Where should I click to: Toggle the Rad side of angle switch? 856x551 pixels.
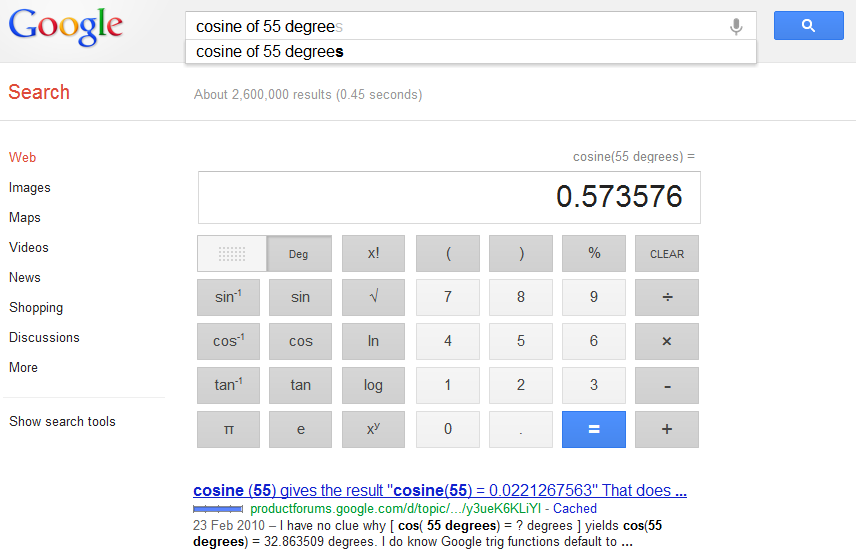(x=232, y=254)
